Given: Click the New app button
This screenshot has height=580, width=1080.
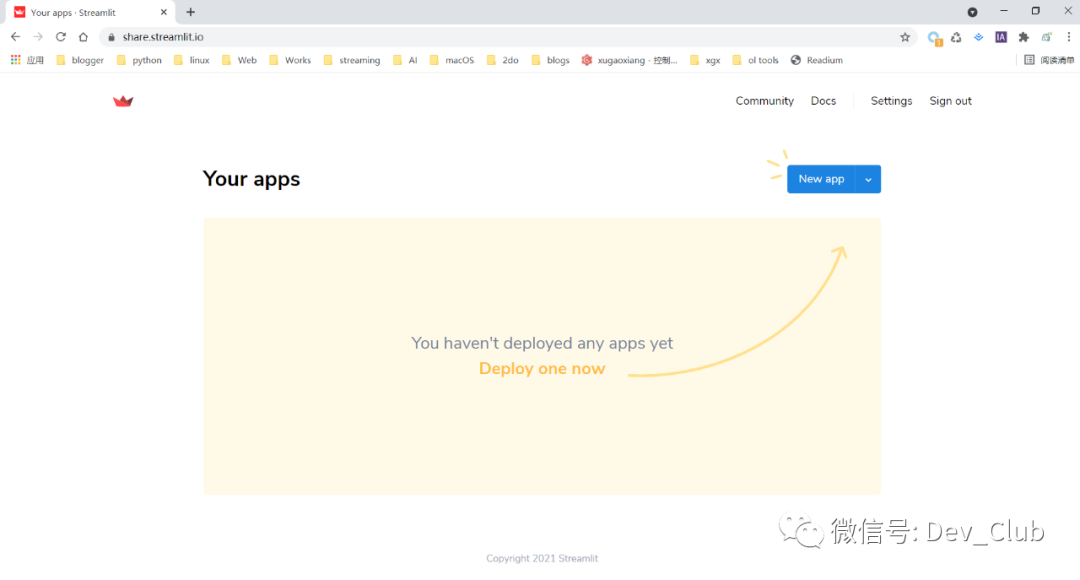Looking at the screenshot, I should pos(821,179).
